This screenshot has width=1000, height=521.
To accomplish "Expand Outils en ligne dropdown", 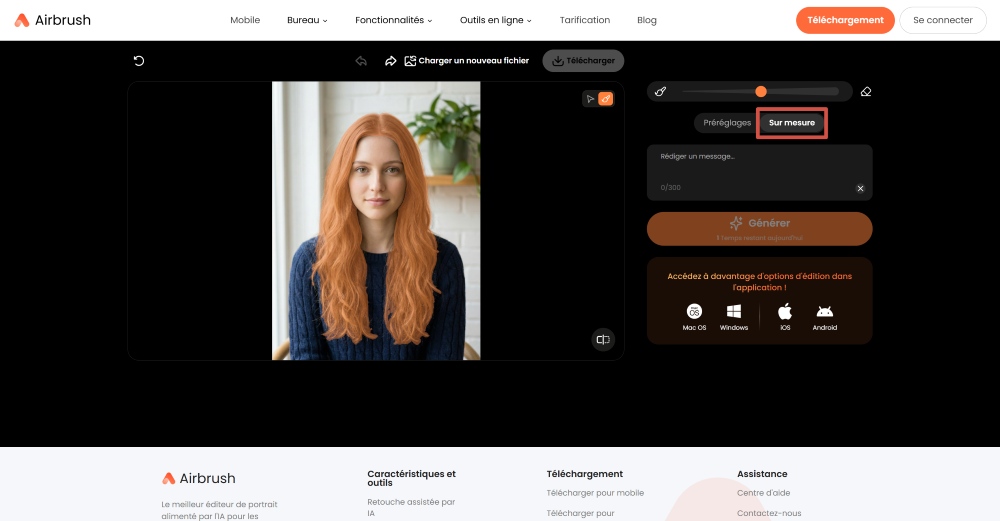I will click(496, 20).
